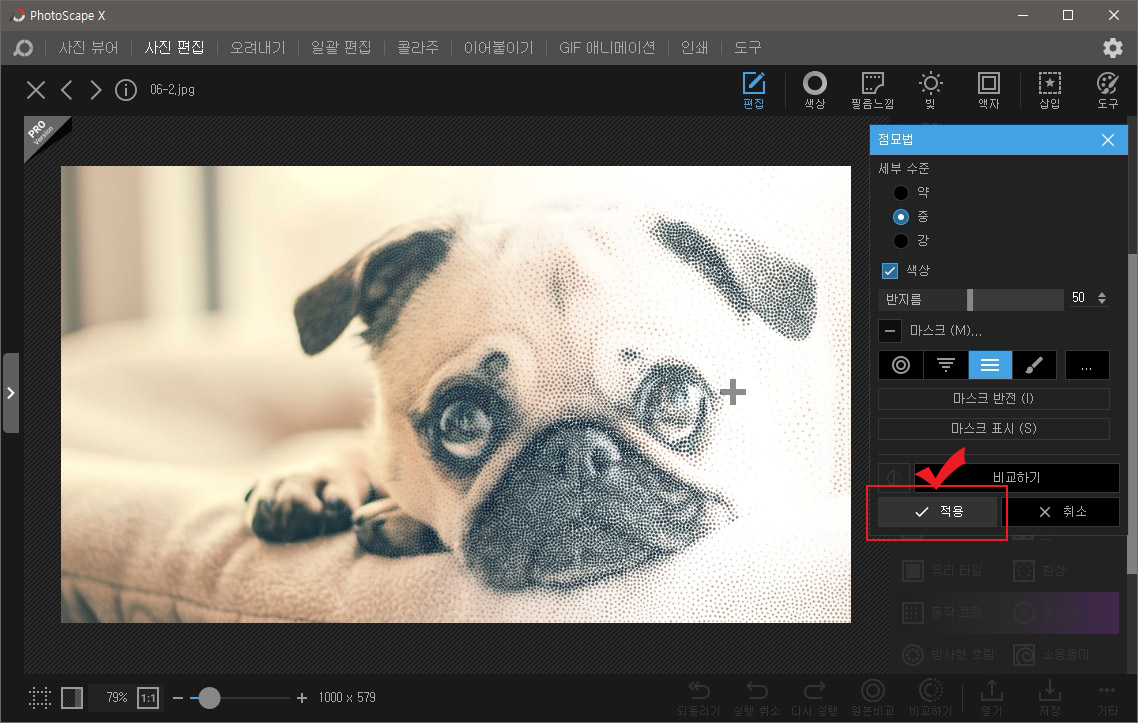Open more mask options ellipsis
The height and width of the screenshot is (723, 1138).
pyautogui.click(x=1086, y=365)
